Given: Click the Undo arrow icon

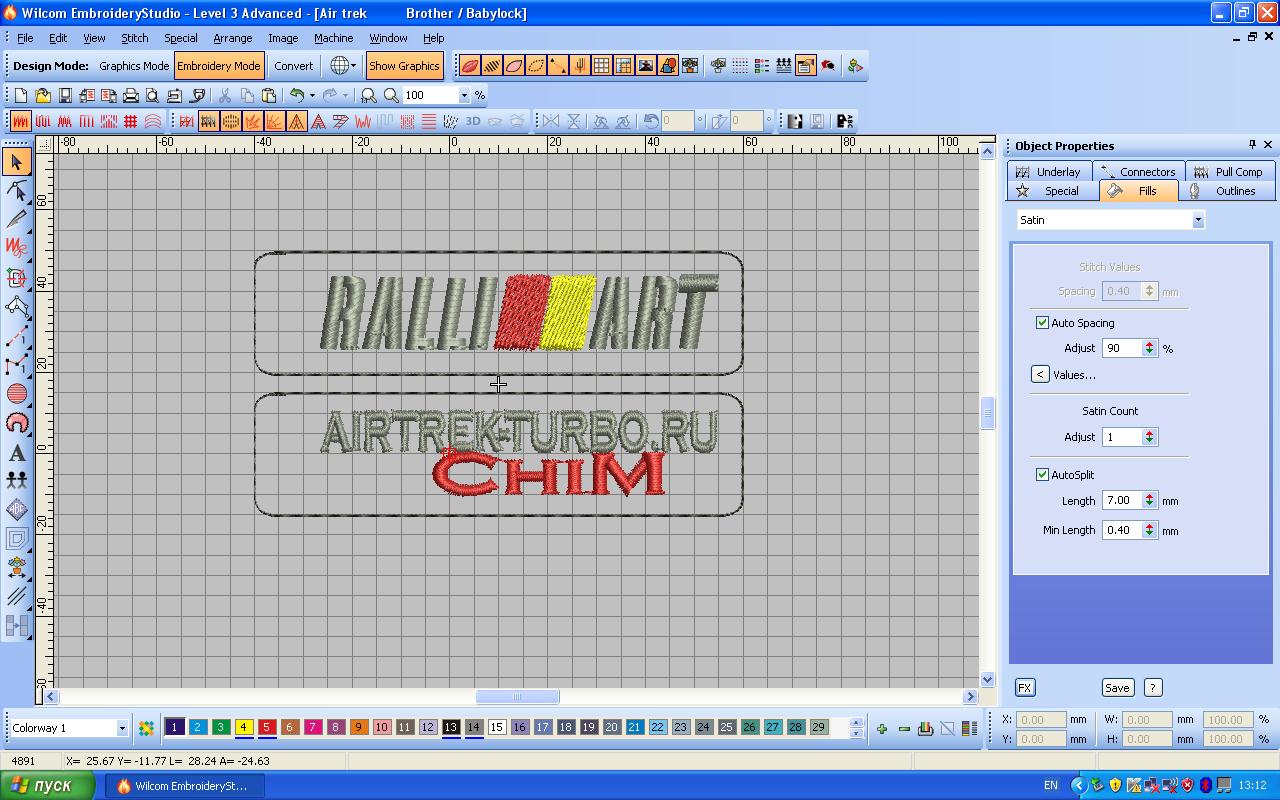Looking at the screenshot, I should pos(296,95).
